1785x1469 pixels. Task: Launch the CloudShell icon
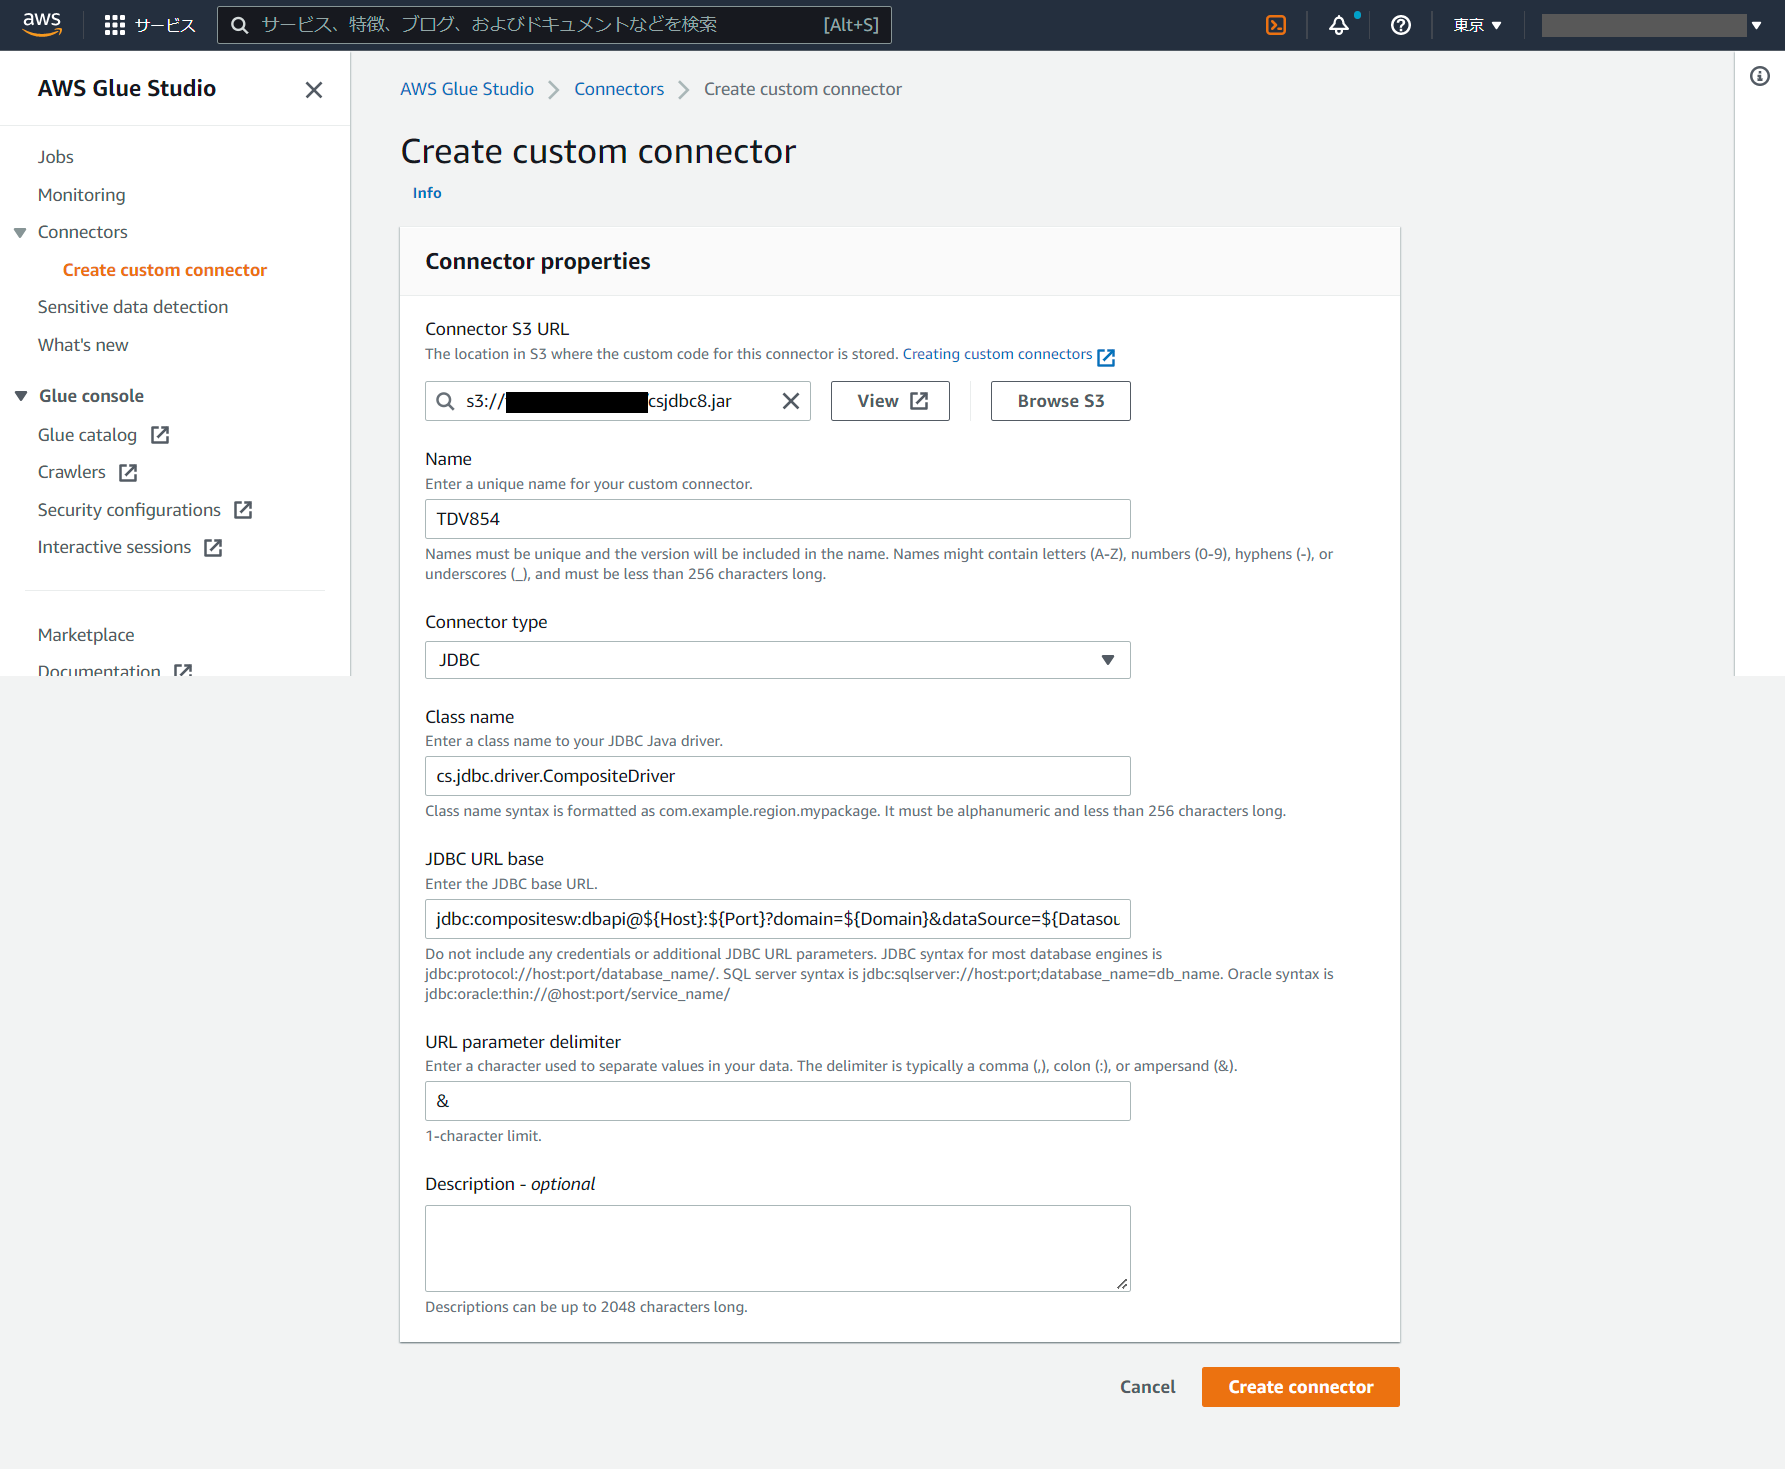[1276, 25]
